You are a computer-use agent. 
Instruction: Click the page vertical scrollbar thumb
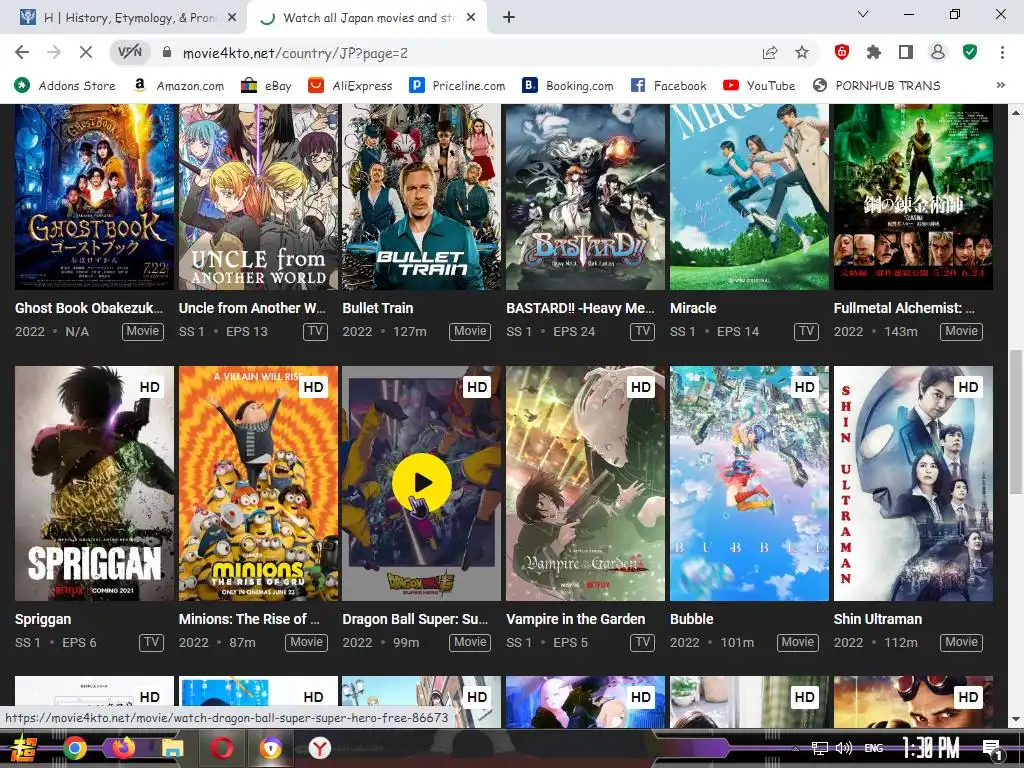point(1016,421)
